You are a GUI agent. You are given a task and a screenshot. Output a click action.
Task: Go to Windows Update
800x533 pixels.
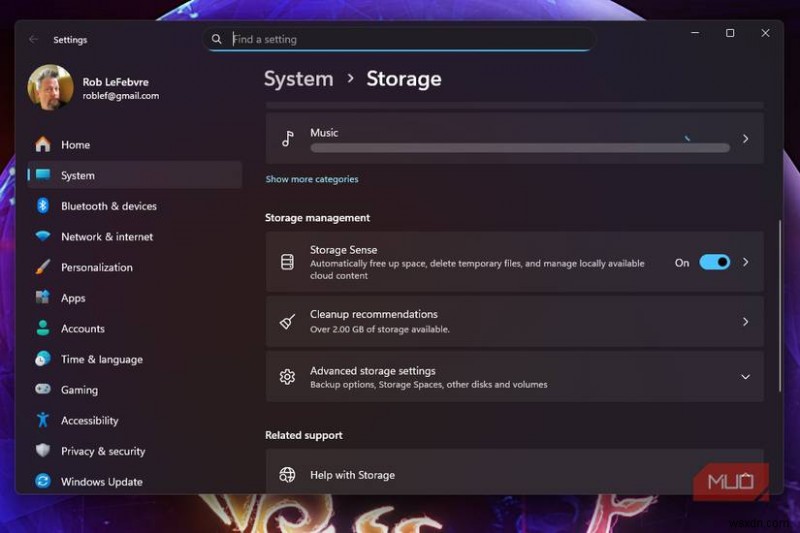click(135, 481)
